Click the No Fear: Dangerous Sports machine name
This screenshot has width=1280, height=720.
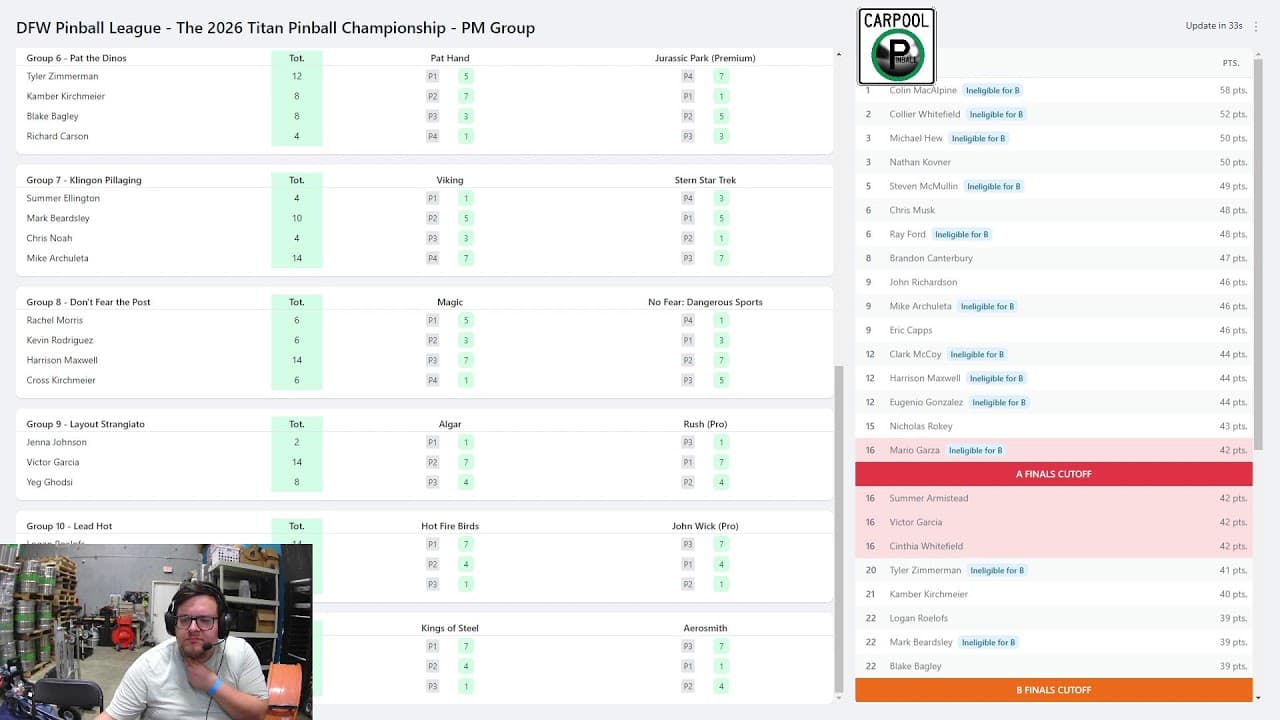pyautogui.click(x=705, y=302)
